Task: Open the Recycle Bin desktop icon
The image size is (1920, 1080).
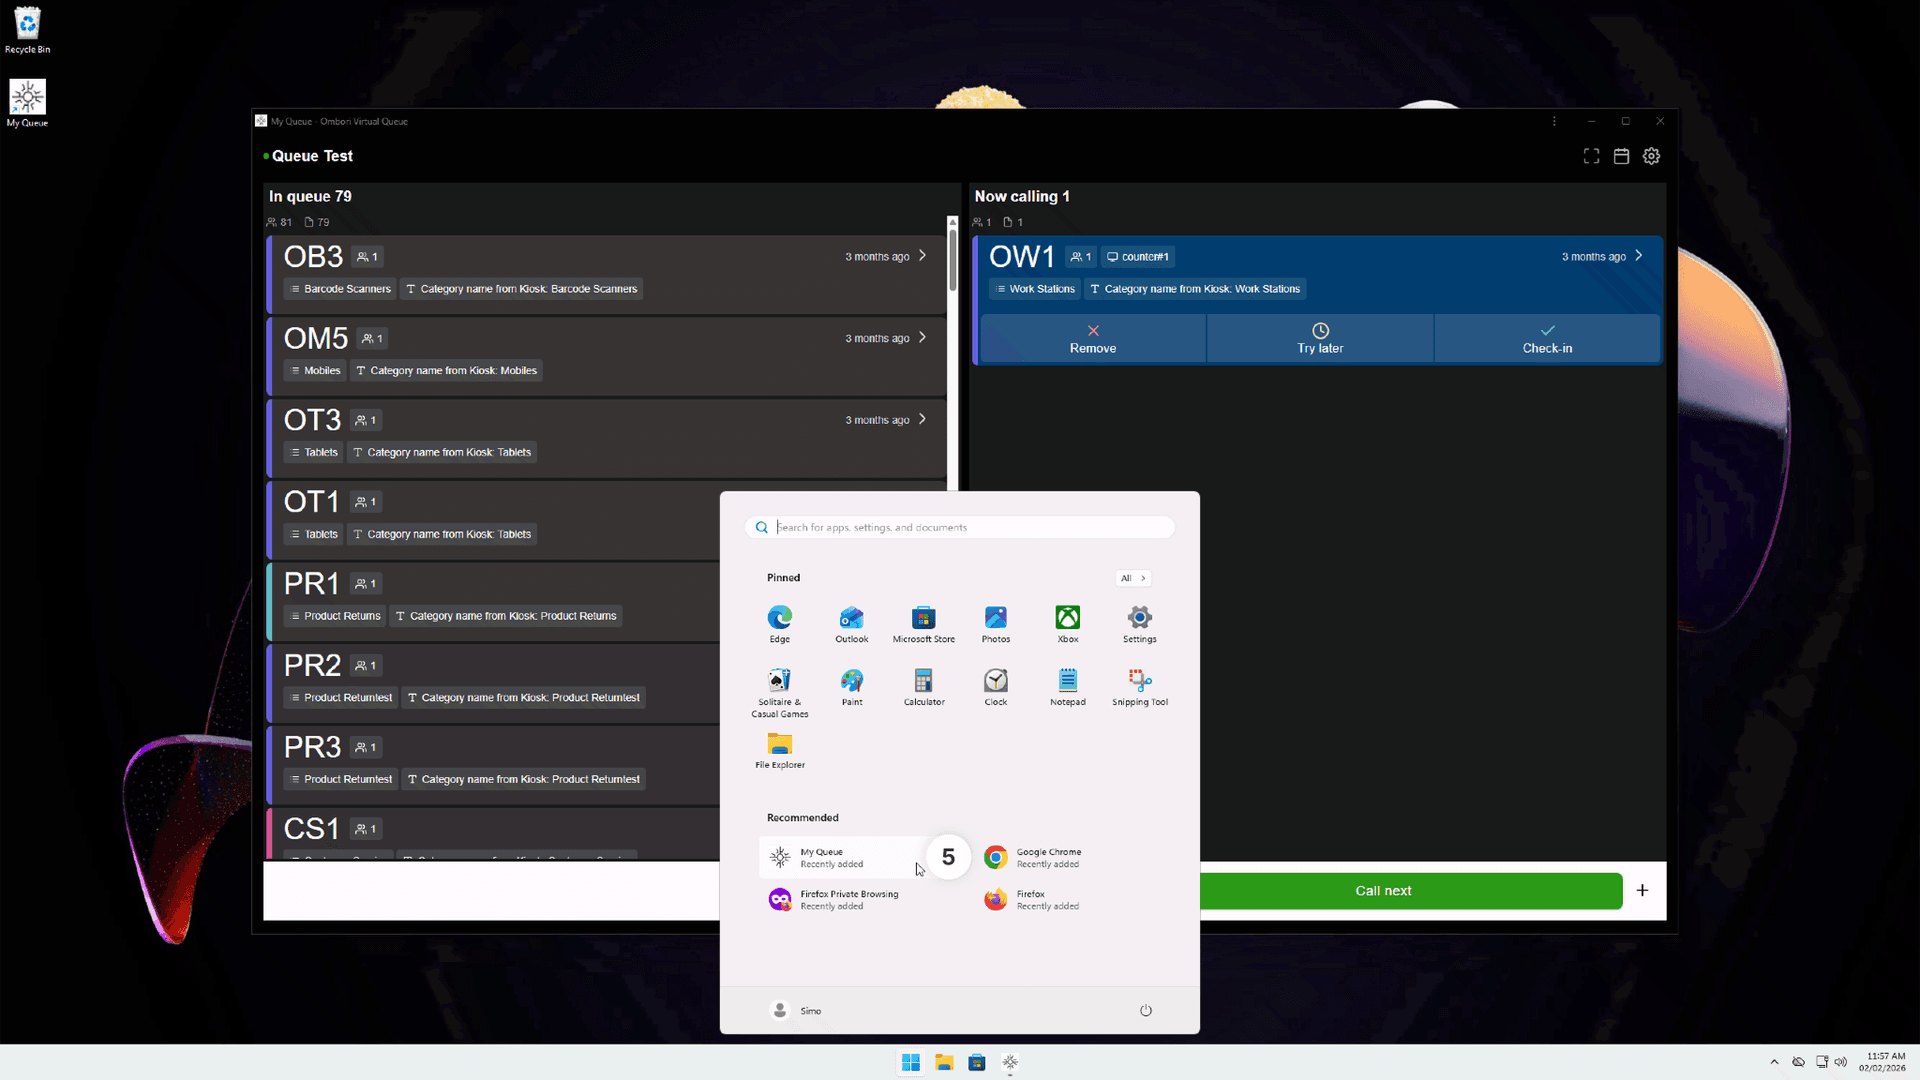Action: coord(28,30)
